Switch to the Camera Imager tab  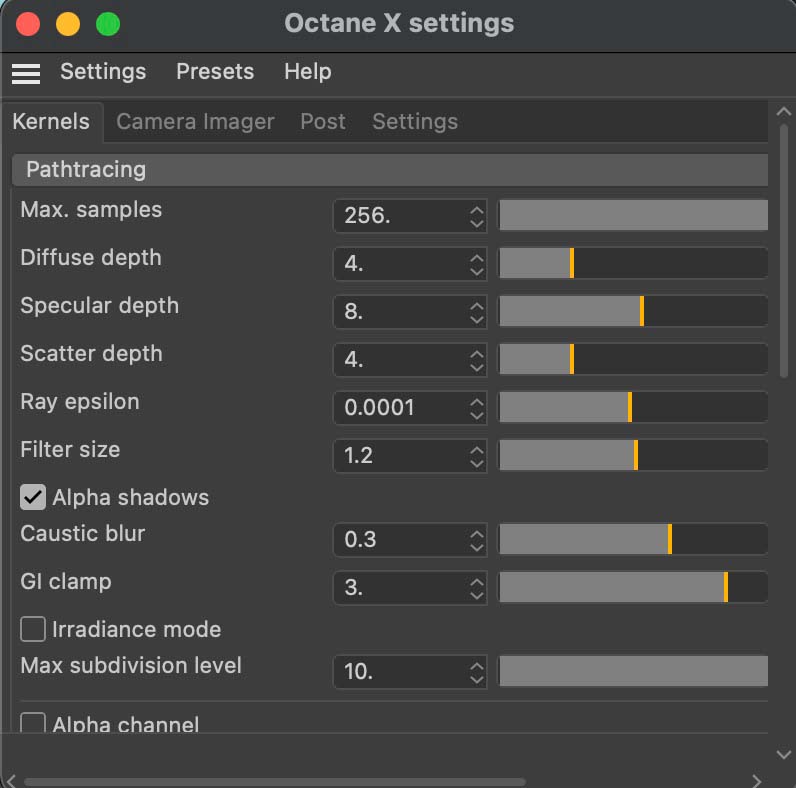coord(195,122)
